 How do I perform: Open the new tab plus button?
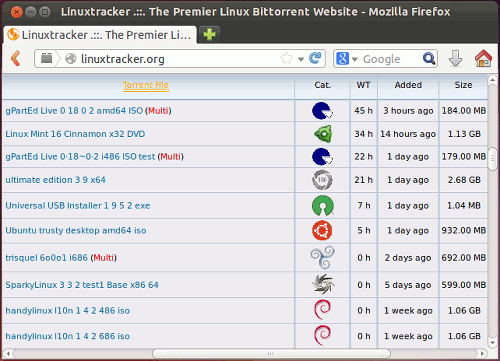209,34
